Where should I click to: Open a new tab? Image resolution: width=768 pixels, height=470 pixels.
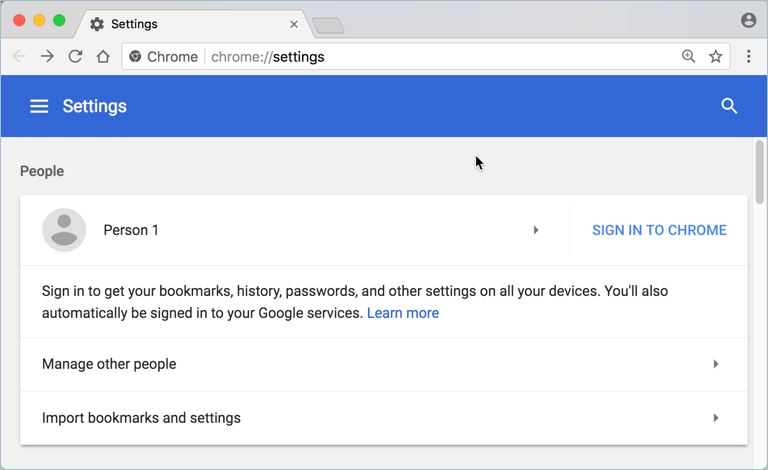coord(329,25)
